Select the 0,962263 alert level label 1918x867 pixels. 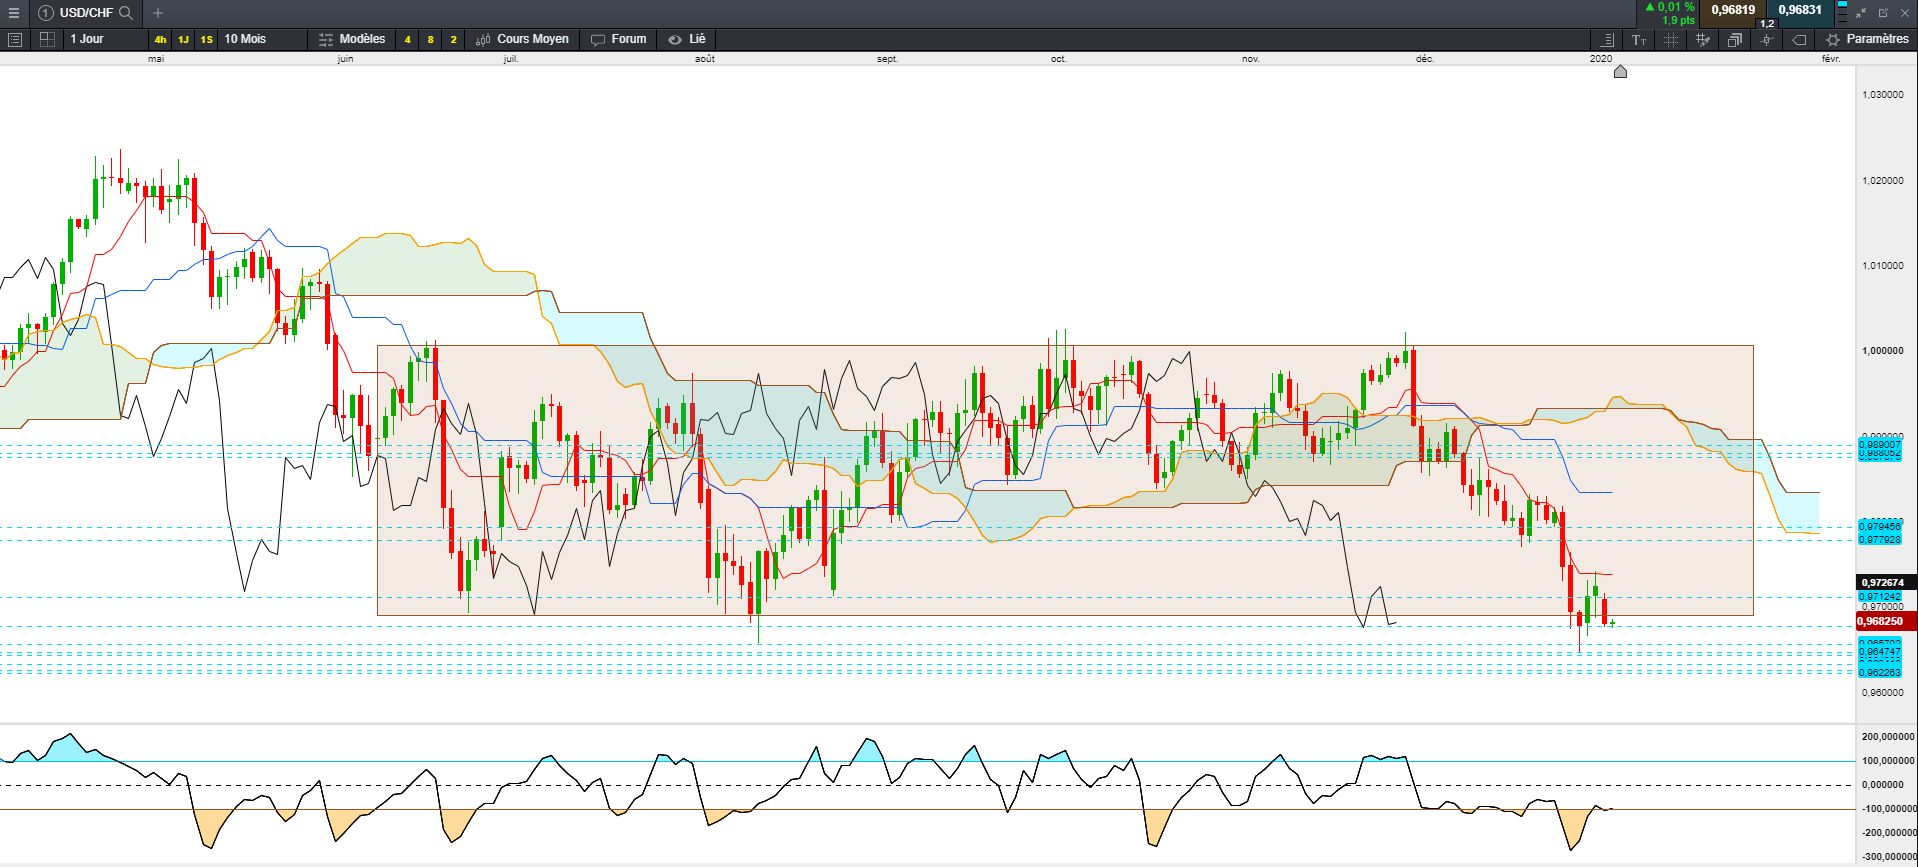point(1880,672)
